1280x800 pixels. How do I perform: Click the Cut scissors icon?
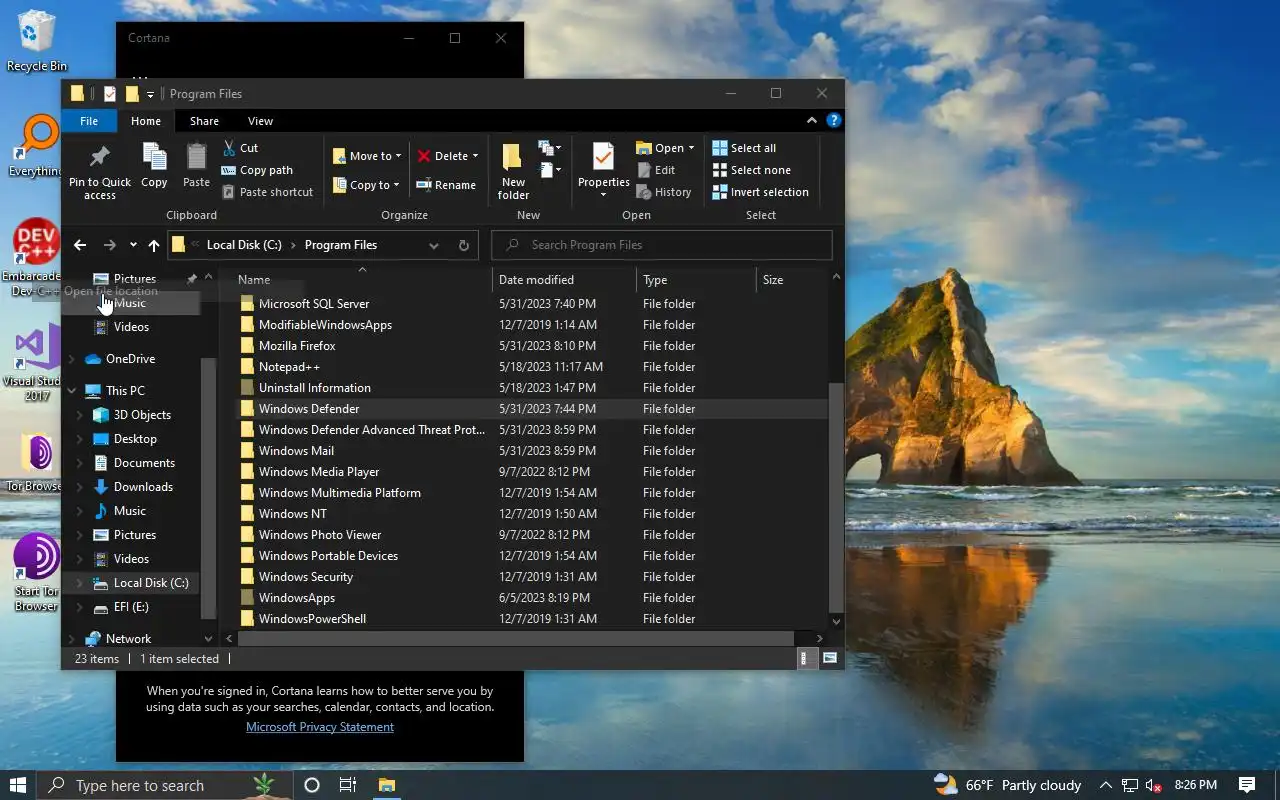click(229, 148)
